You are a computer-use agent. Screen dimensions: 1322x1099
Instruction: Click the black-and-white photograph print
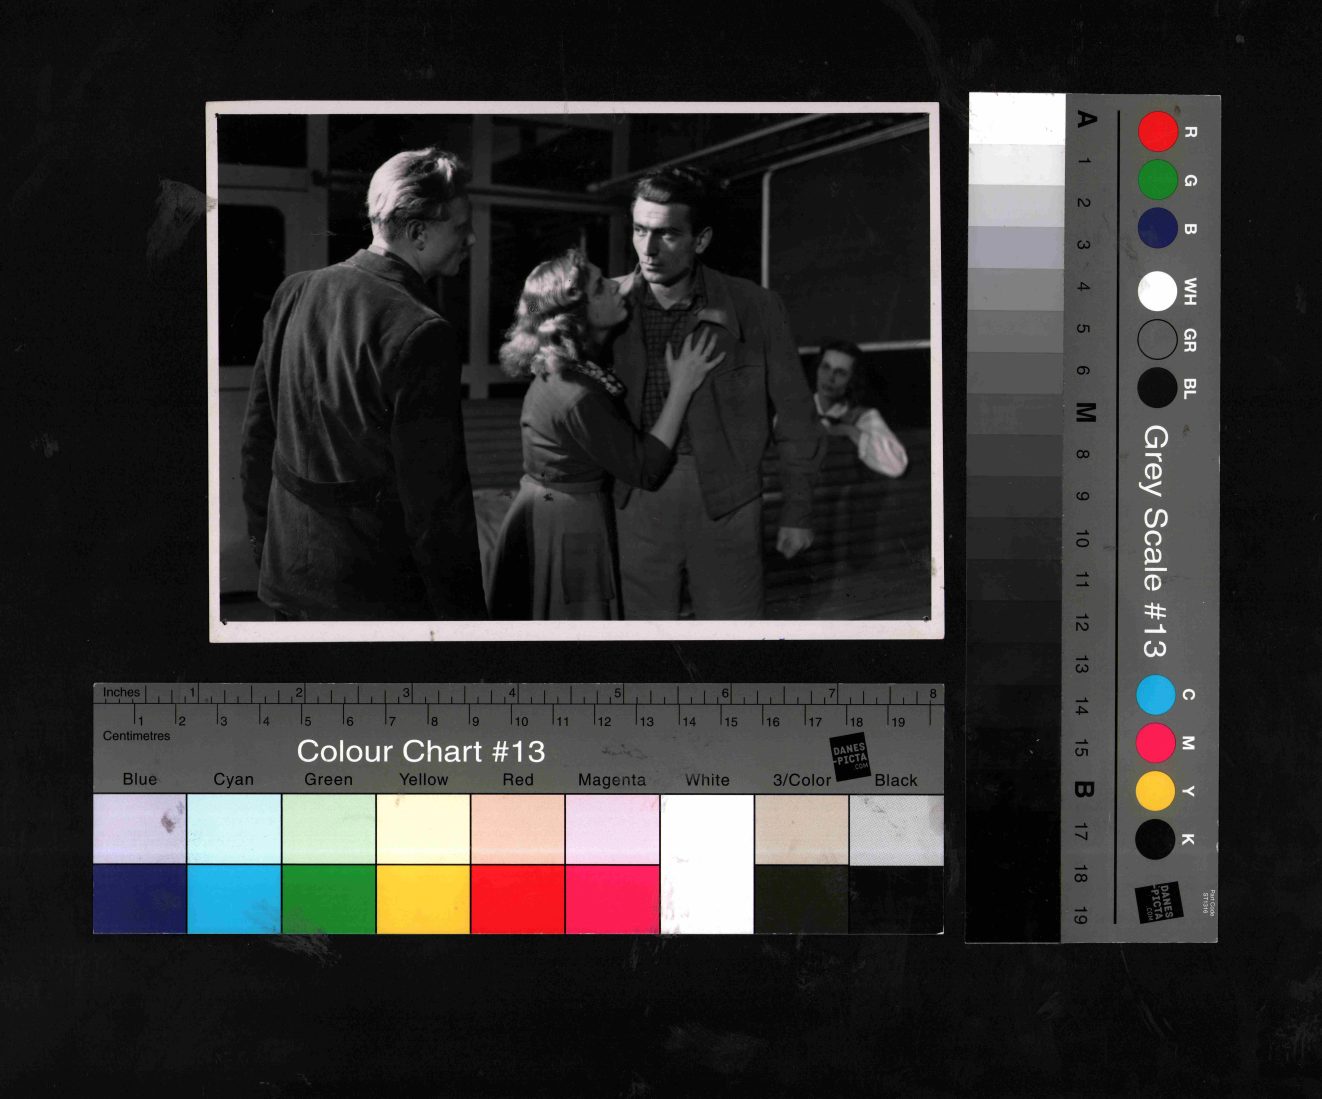[574, 371]
